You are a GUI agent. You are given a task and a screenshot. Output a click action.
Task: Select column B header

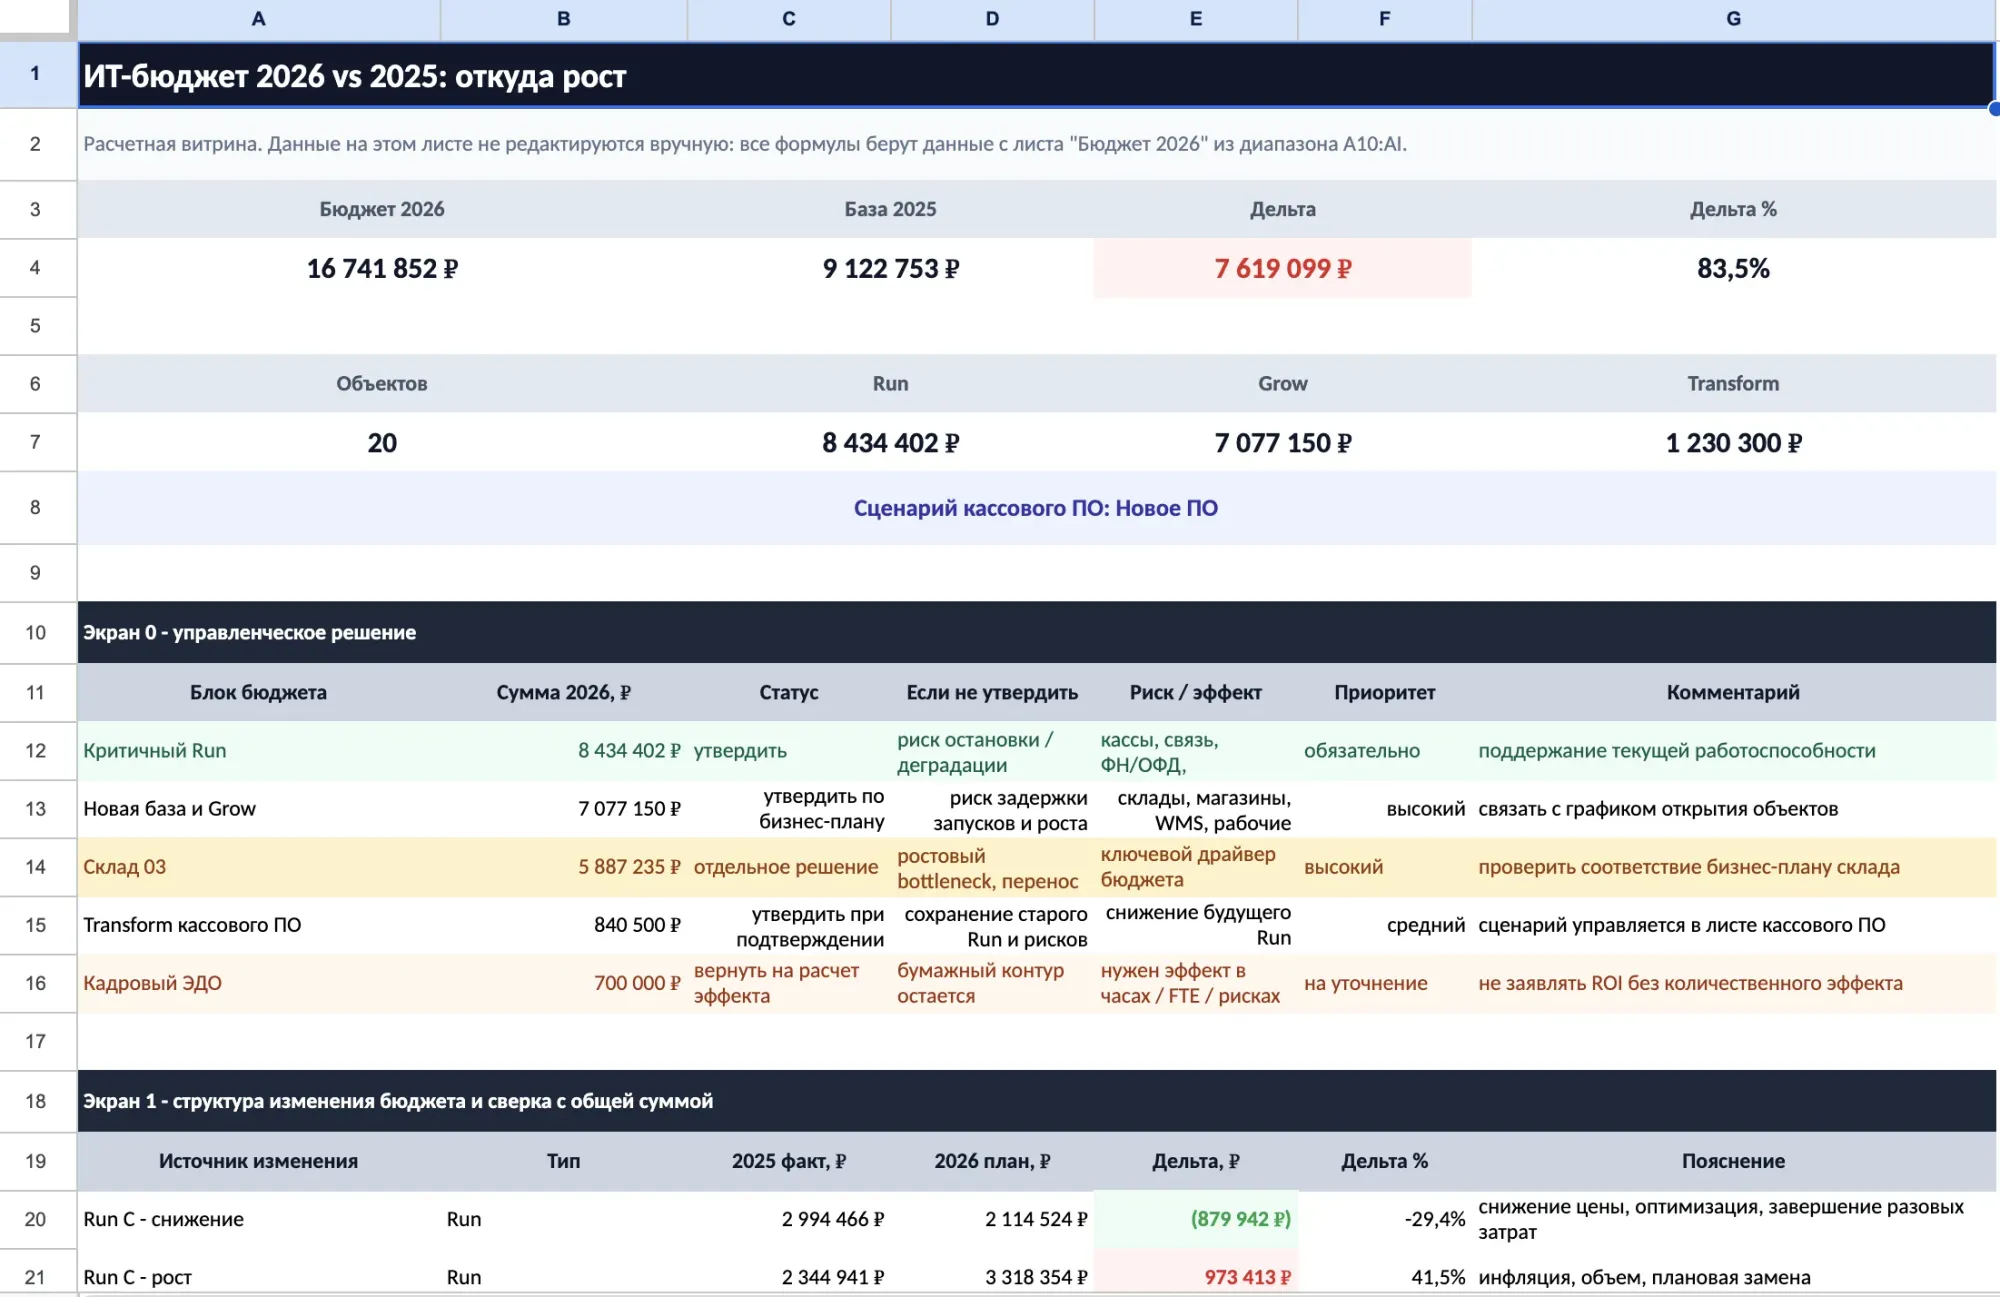coord(564,19)
